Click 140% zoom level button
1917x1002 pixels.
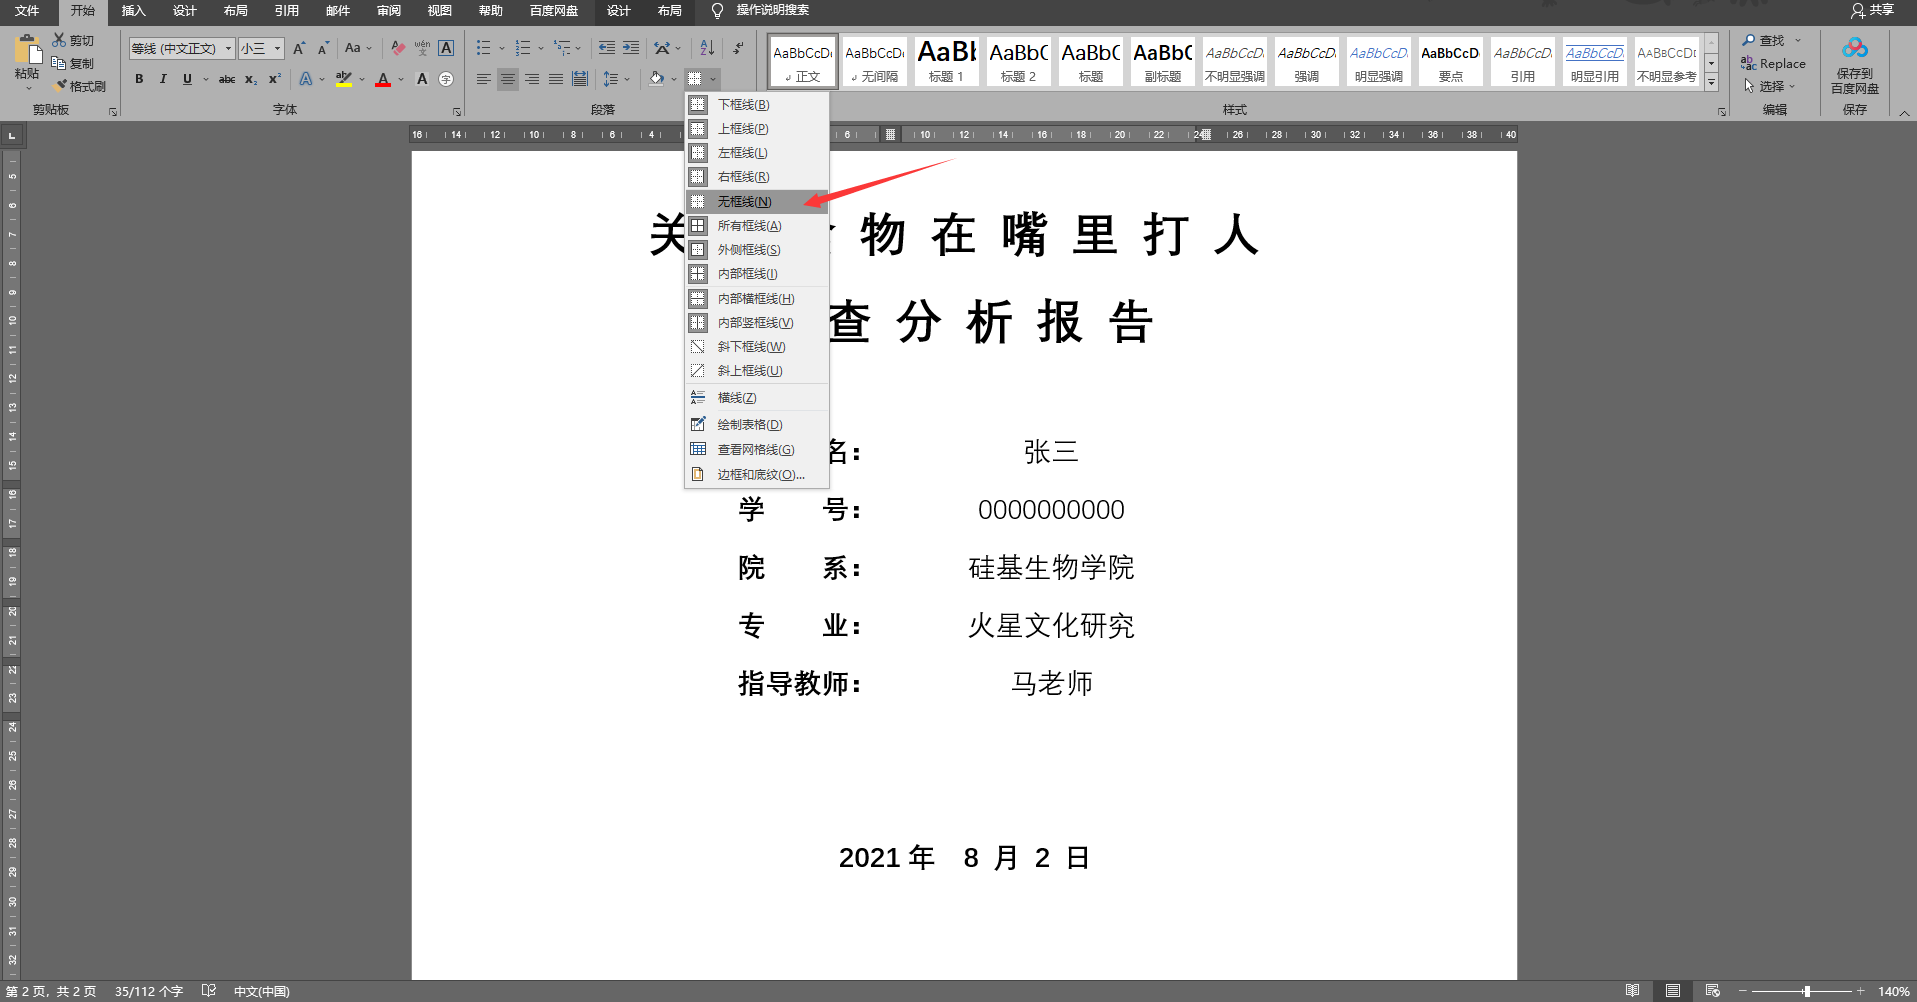pyautogui.click(x=1894, y=991)
